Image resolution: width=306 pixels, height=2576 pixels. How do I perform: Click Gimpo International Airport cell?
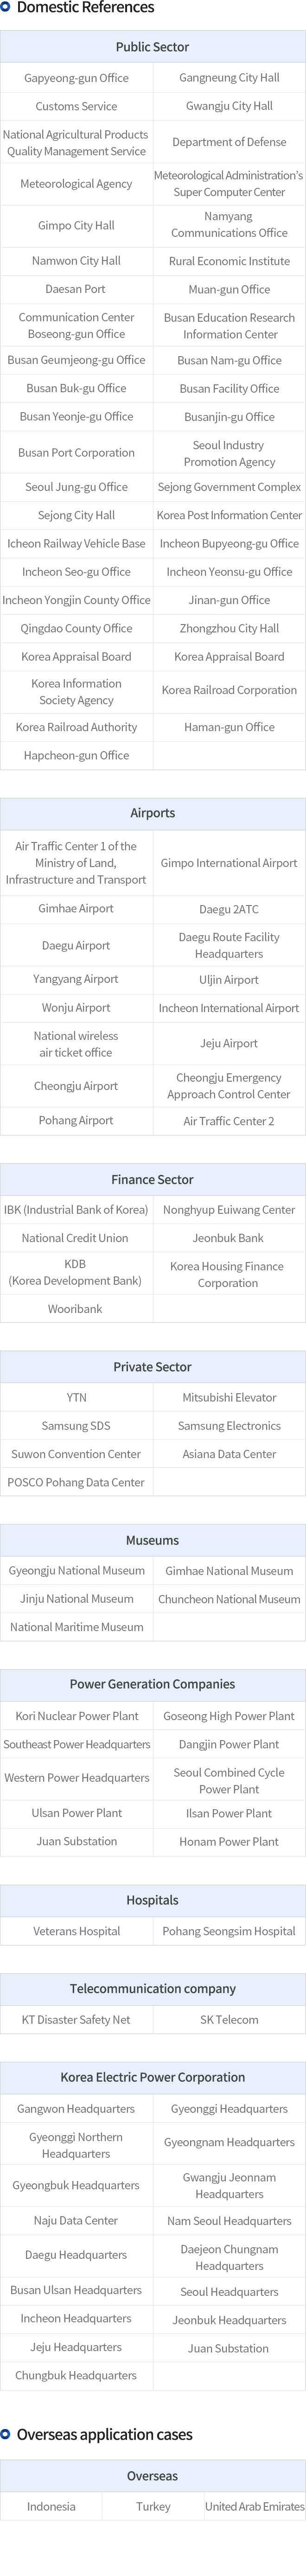[229, 862]
